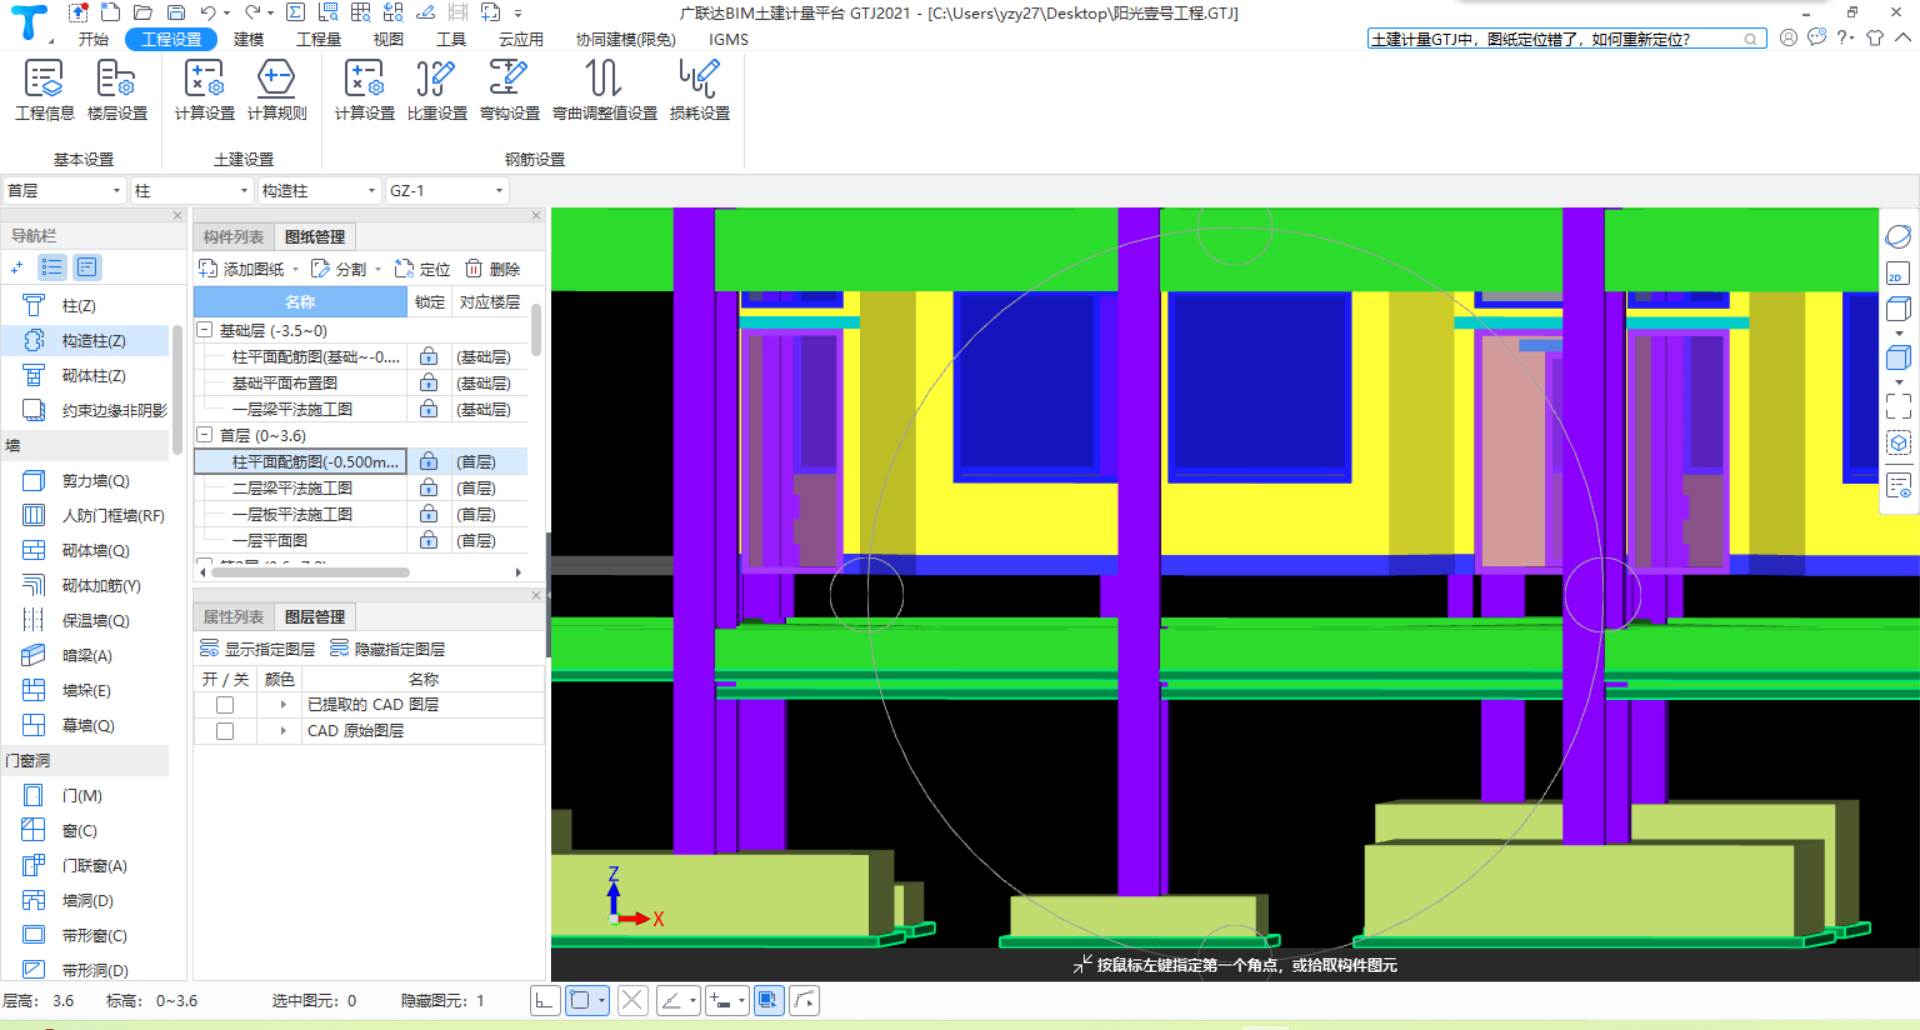Open 弯钩设置 hook settings
Screen dimensions: 1920x1030
[x=509, y=90]
